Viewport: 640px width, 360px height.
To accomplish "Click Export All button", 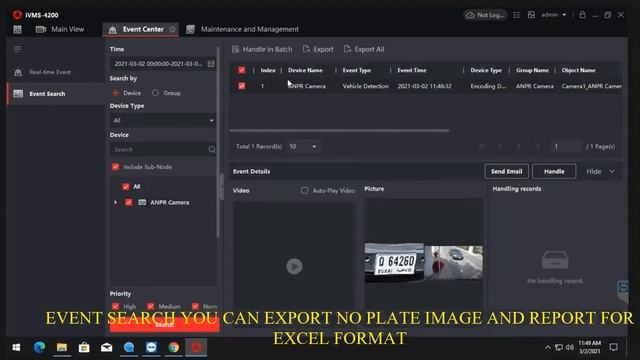I will click(364, 49).
